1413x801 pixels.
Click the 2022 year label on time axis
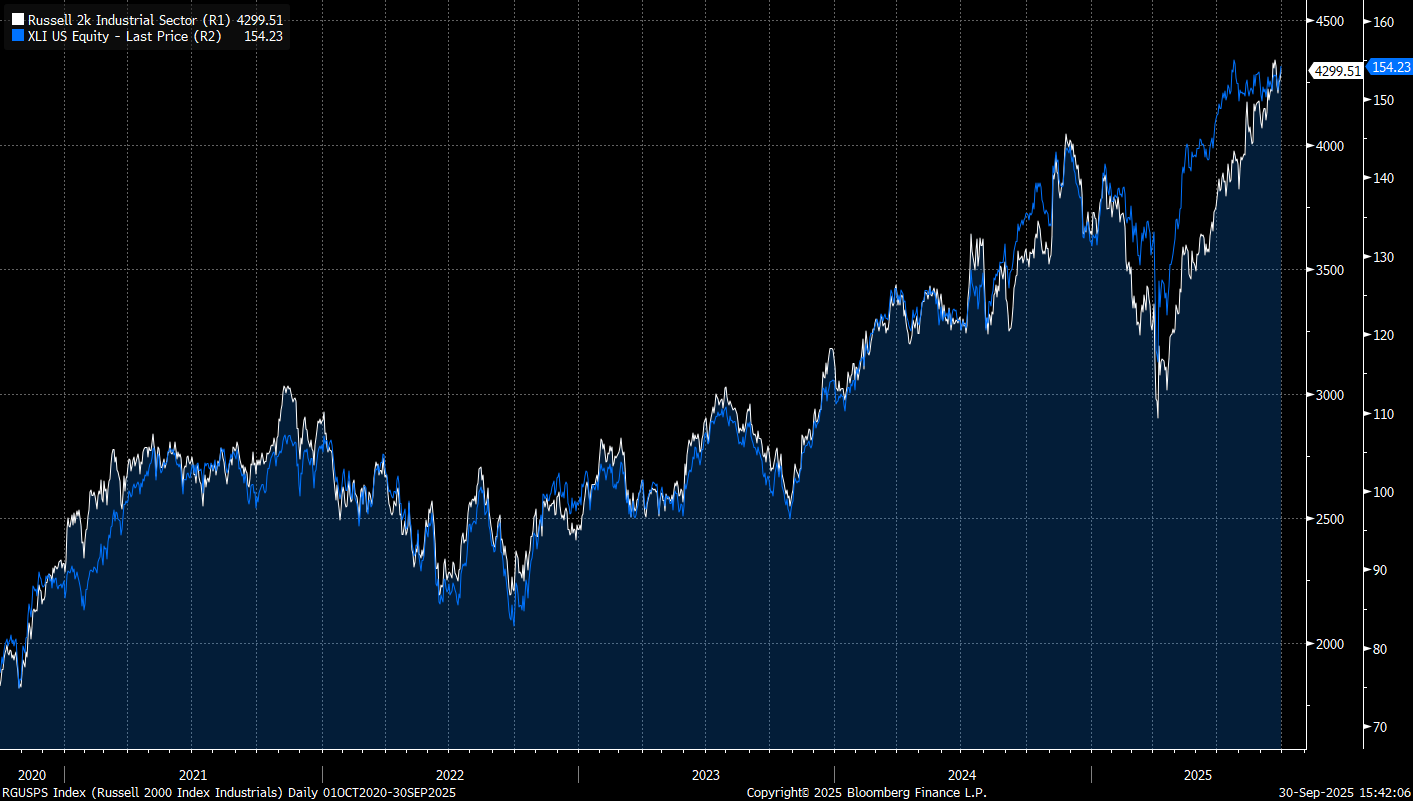450,775
